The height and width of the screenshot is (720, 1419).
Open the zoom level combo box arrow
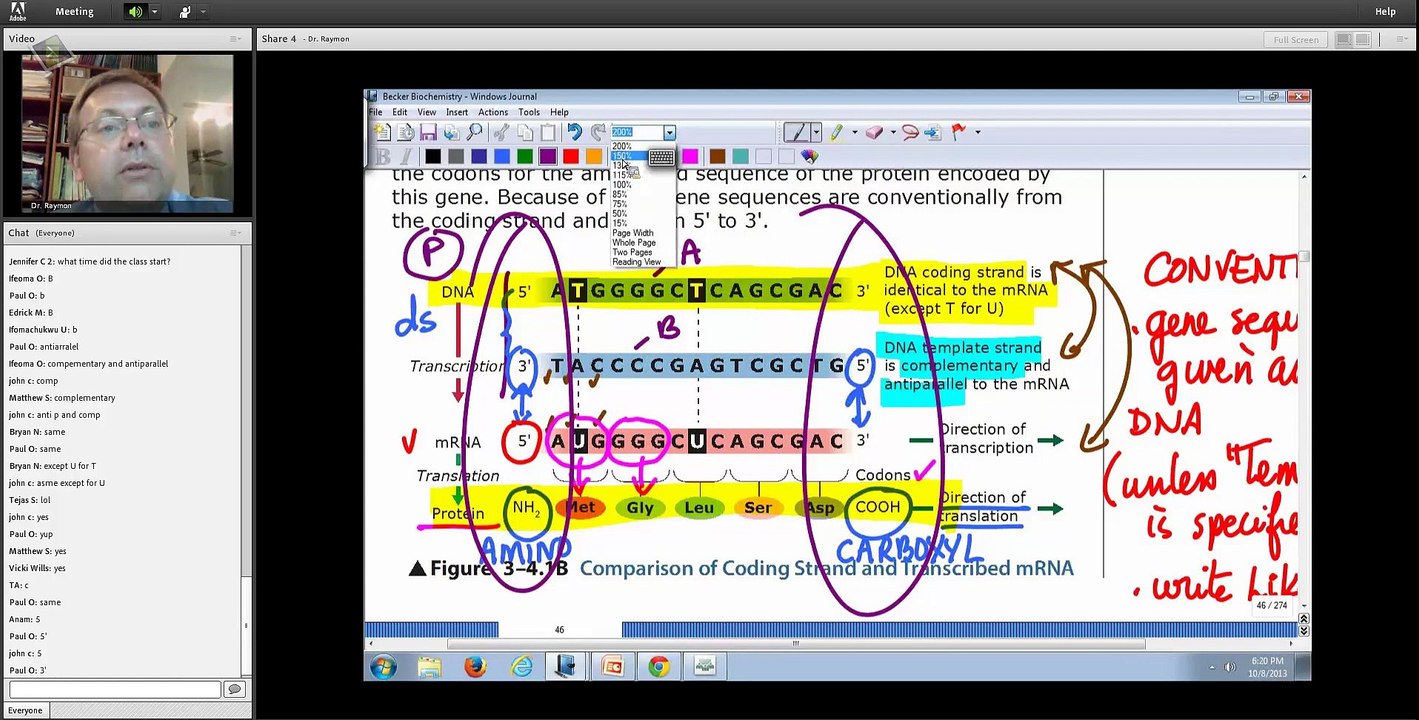tap(669, 132)
